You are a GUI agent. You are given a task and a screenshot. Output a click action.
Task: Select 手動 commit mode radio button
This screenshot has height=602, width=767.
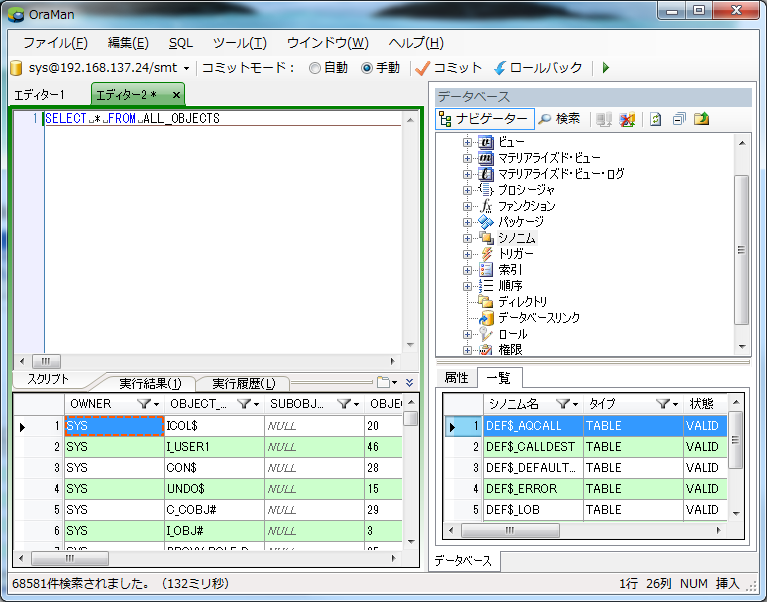pyautogui.click(x=367, y=68)
